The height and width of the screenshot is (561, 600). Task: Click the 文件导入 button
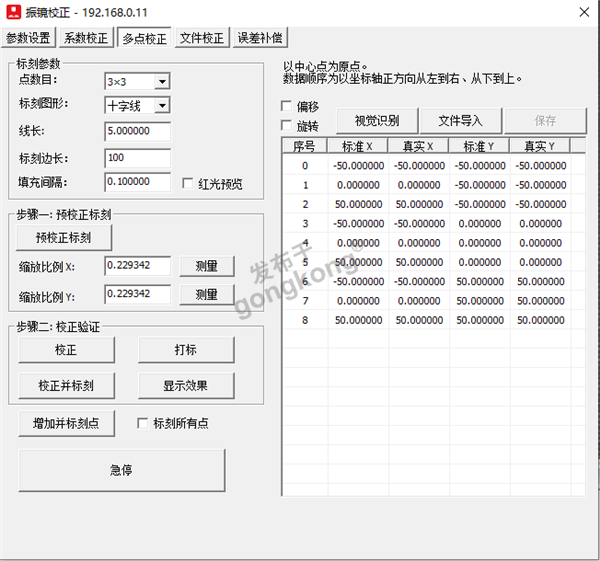(460, 121)
